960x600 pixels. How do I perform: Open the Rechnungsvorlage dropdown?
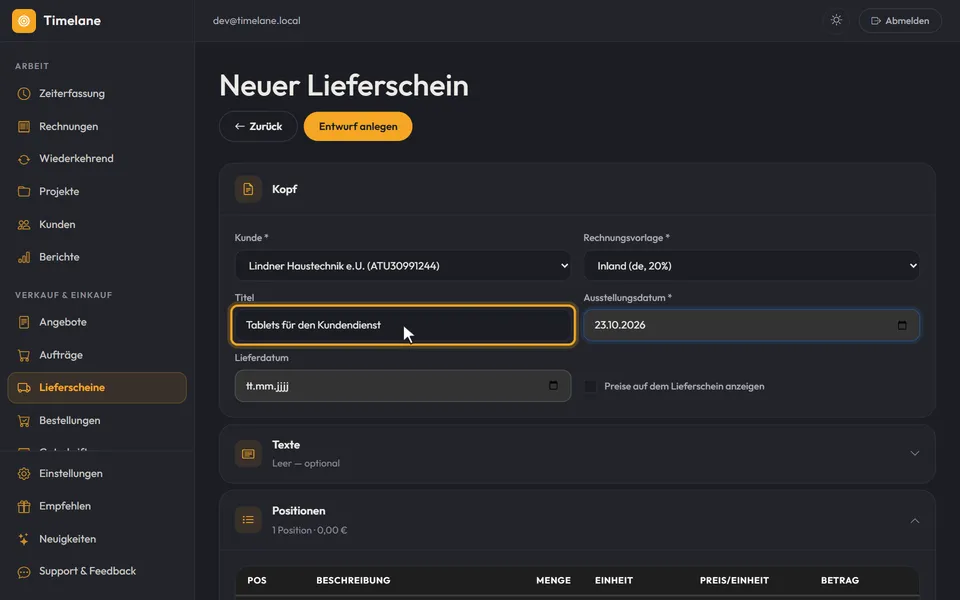coord(751,266)
